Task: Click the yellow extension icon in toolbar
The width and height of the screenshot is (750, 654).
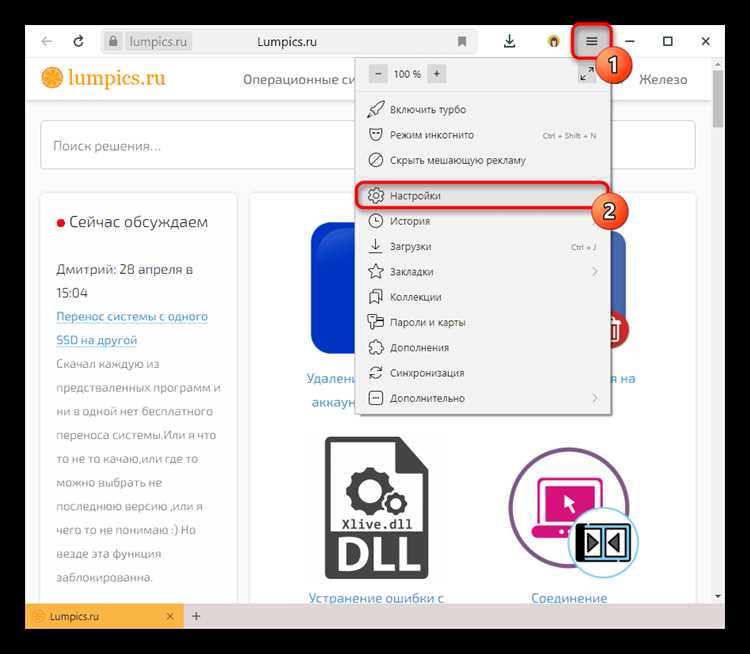Action: click(553, 41)
